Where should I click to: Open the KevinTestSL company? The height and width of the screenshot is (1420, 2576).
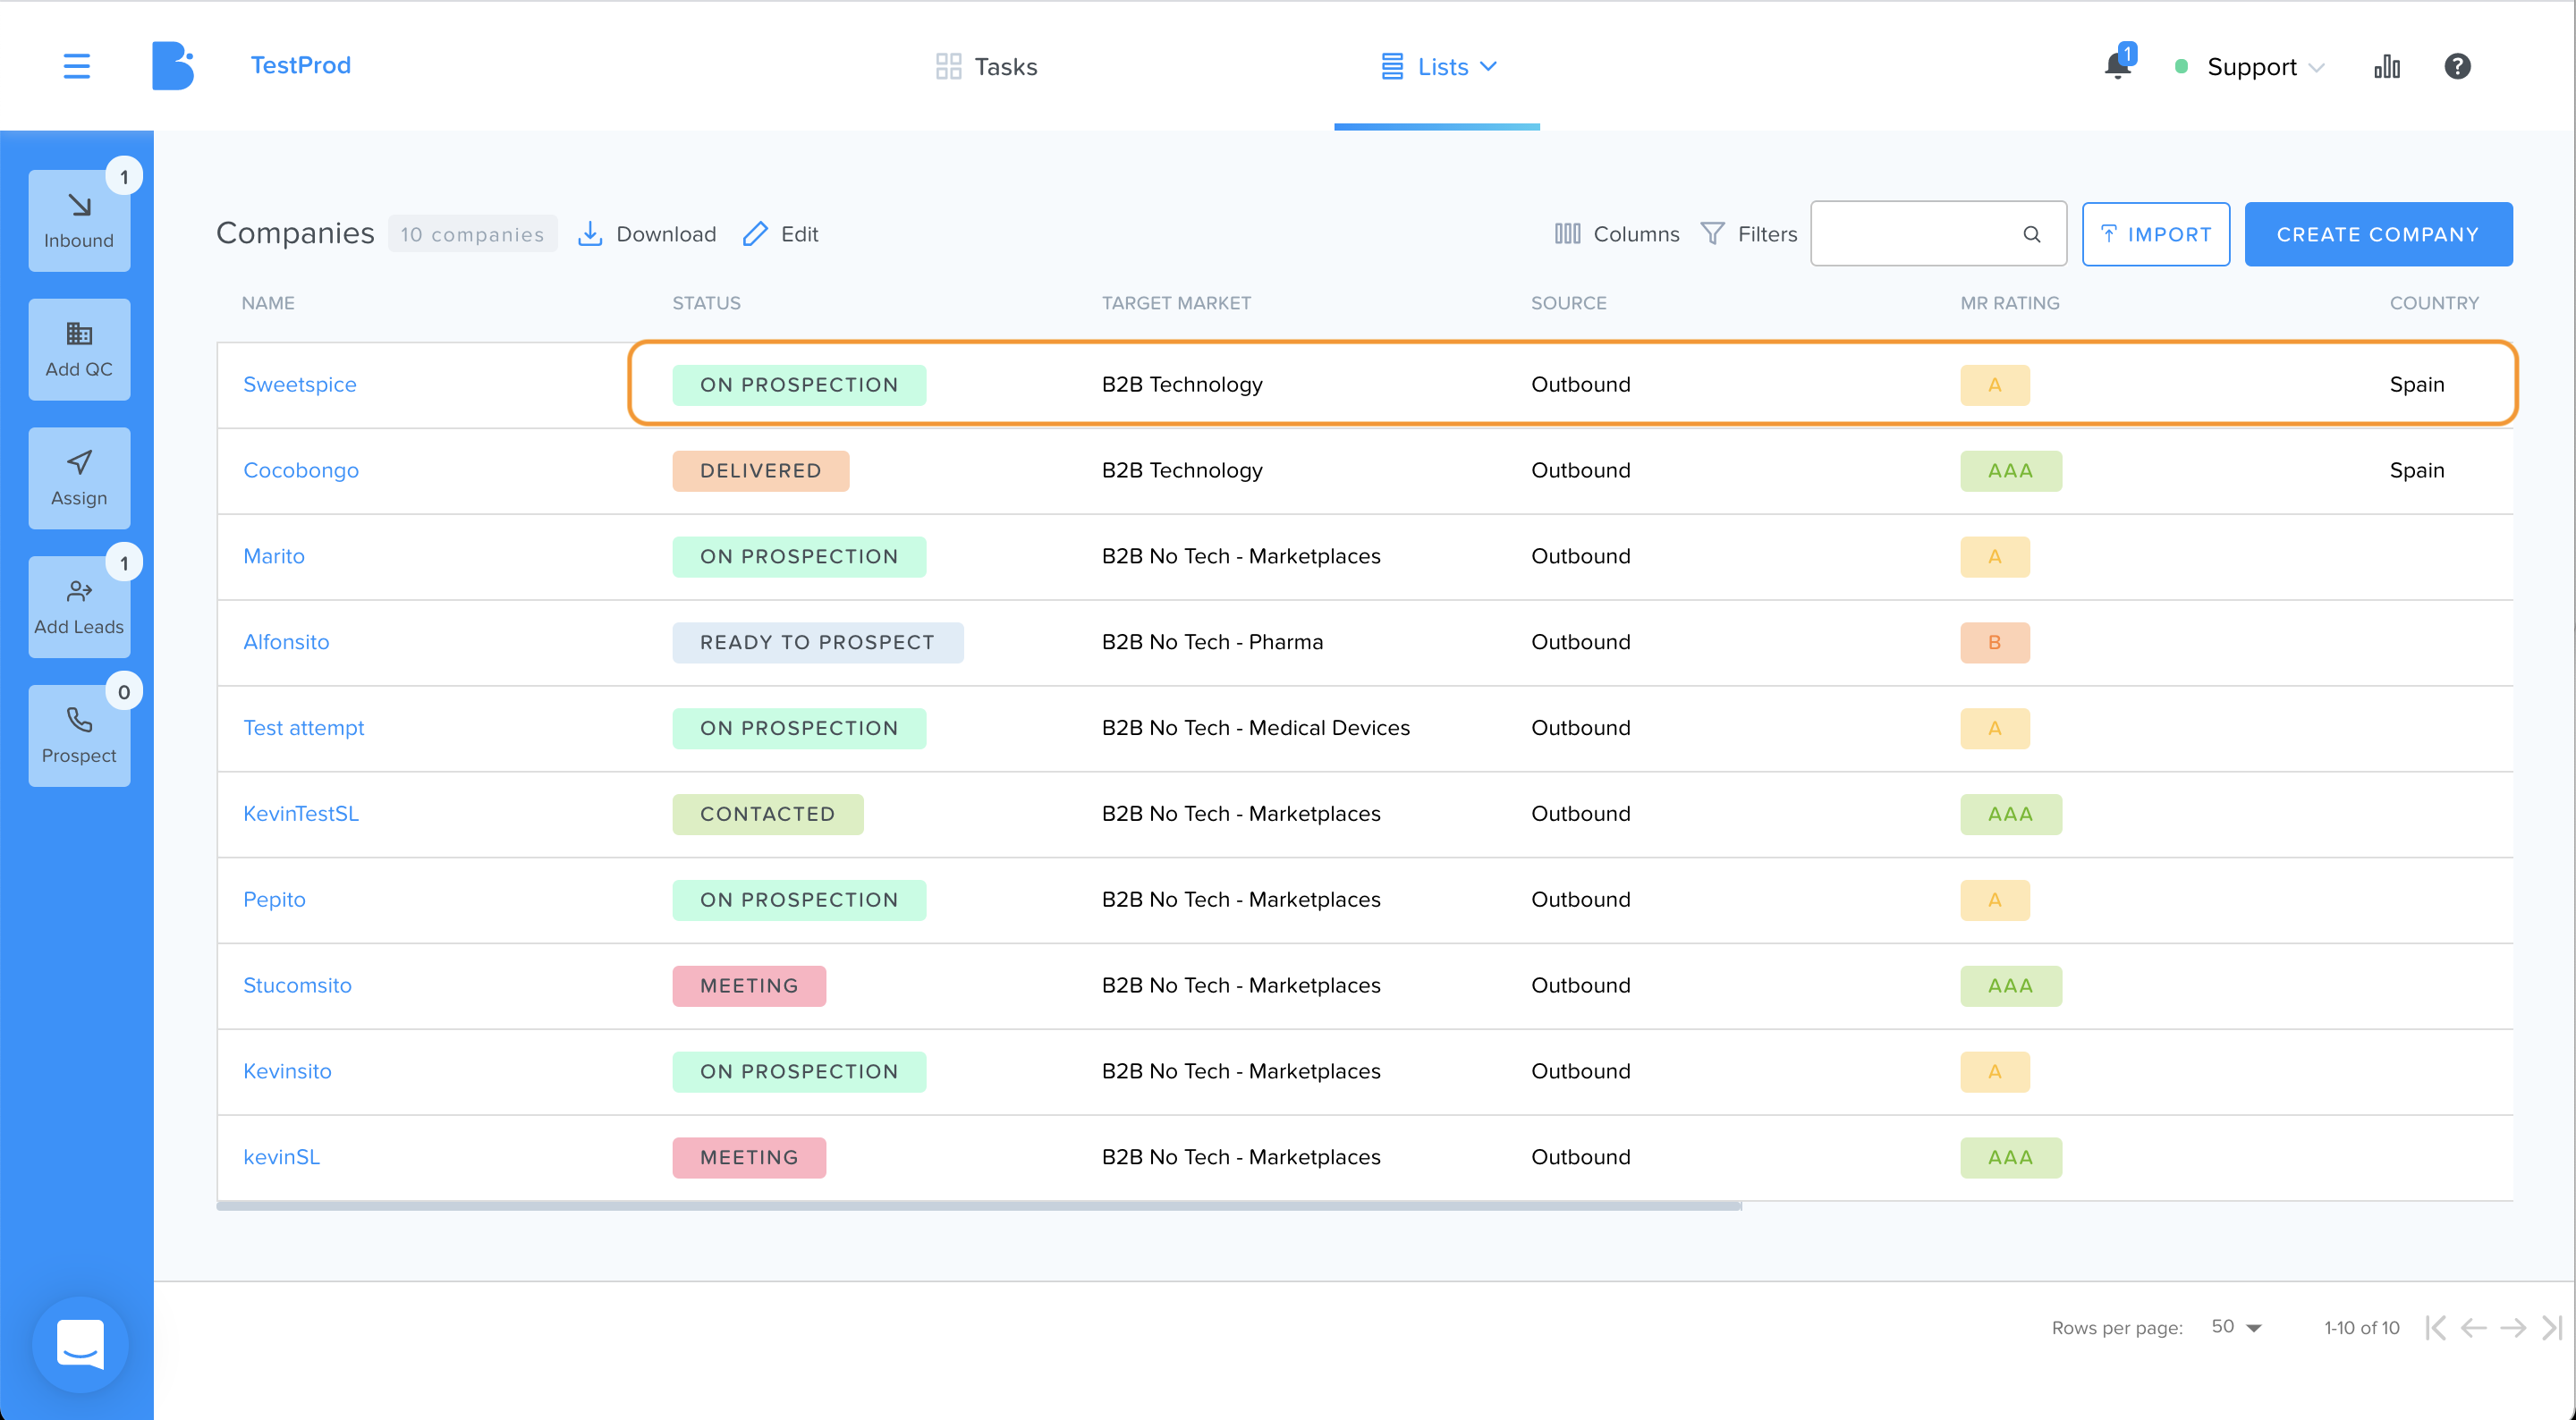coord(301,815)
